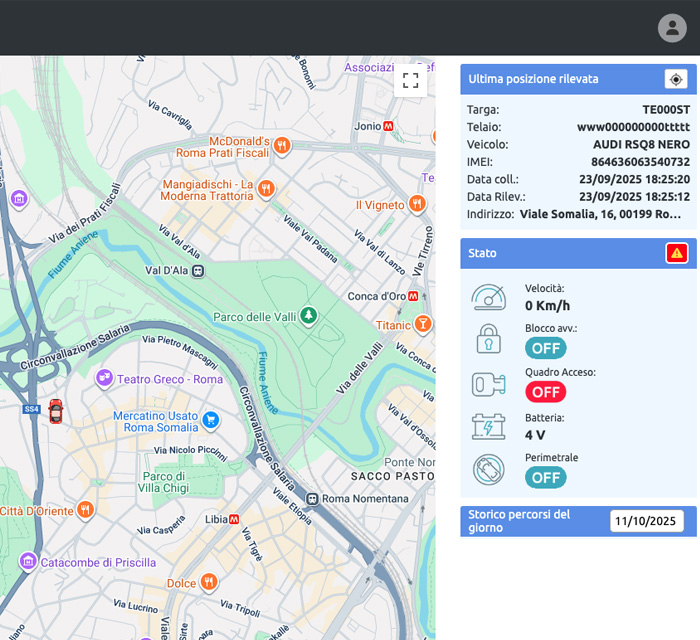700x640 pixels.
Task: Open the red warning alert icon
Action: pos(677,253)
